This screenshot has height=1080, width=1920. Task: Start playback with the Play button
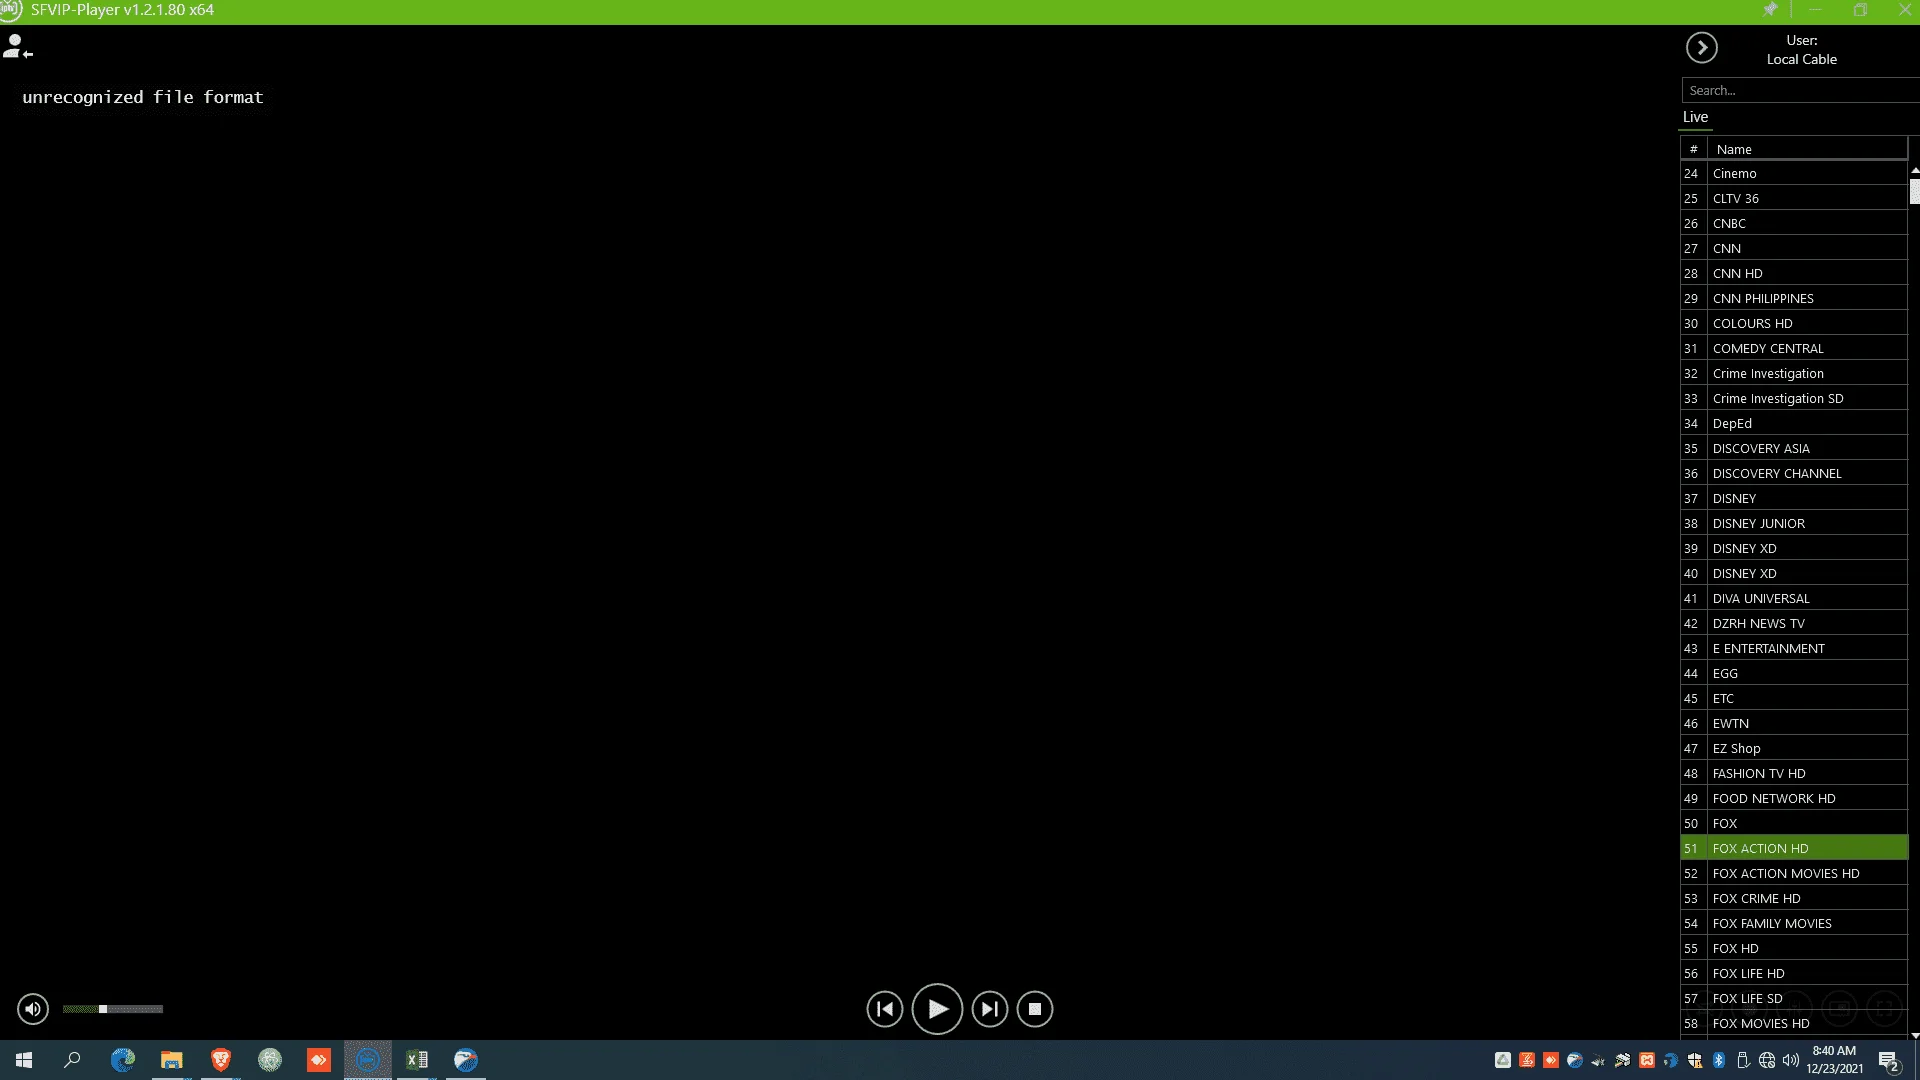coord(937,1009)
